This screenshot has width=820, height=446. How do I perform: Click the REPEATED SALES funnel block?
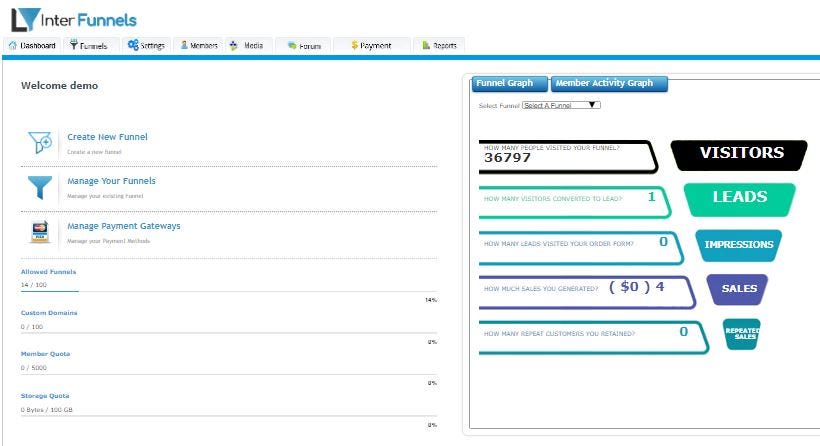click(x=742, y=334)
